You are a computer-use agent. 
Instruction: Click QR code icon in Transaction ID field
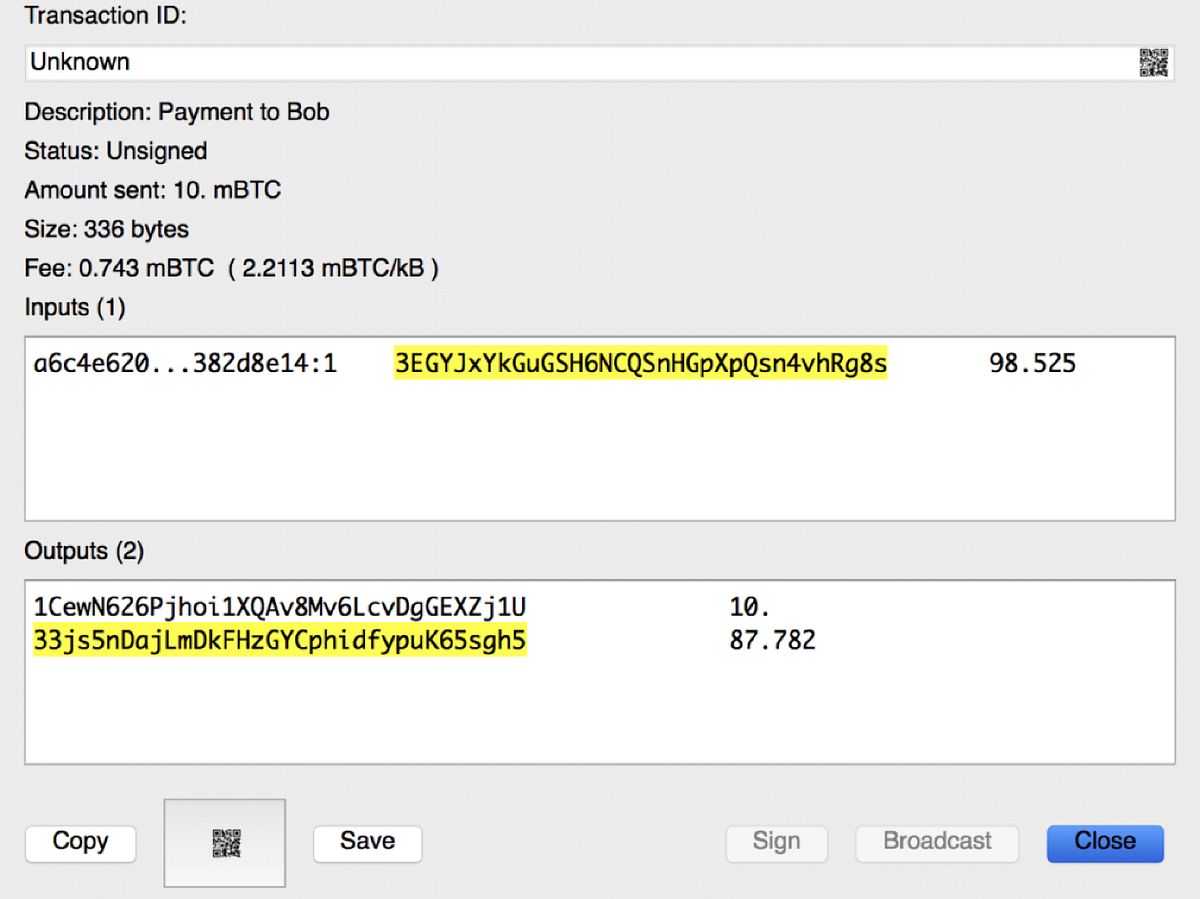click(1153, 63)
